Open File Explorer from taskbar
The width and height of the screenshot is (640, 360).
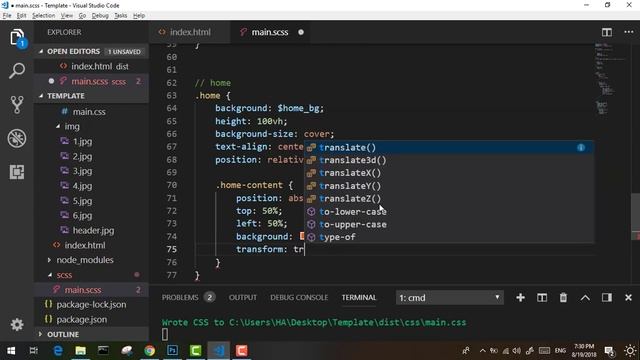click(x=80, y=351)
